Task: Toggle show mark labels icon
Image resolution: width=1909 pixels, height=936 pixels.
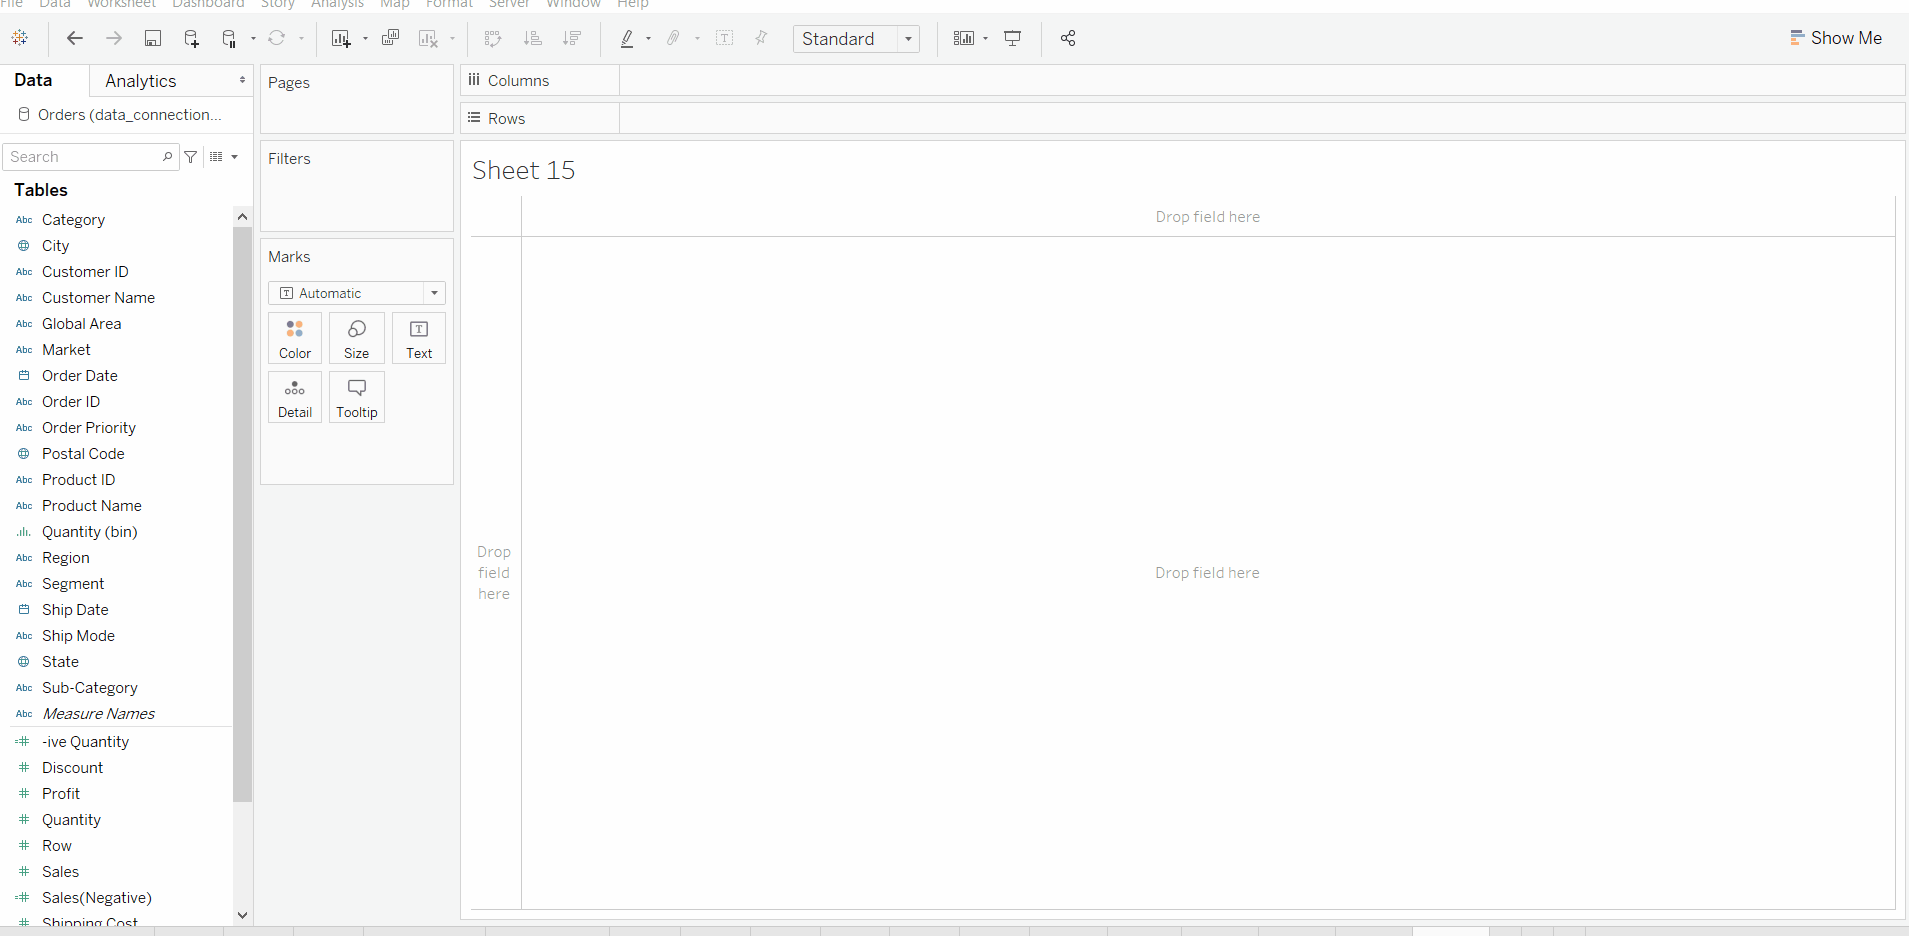Action: (x=725, y=38)
